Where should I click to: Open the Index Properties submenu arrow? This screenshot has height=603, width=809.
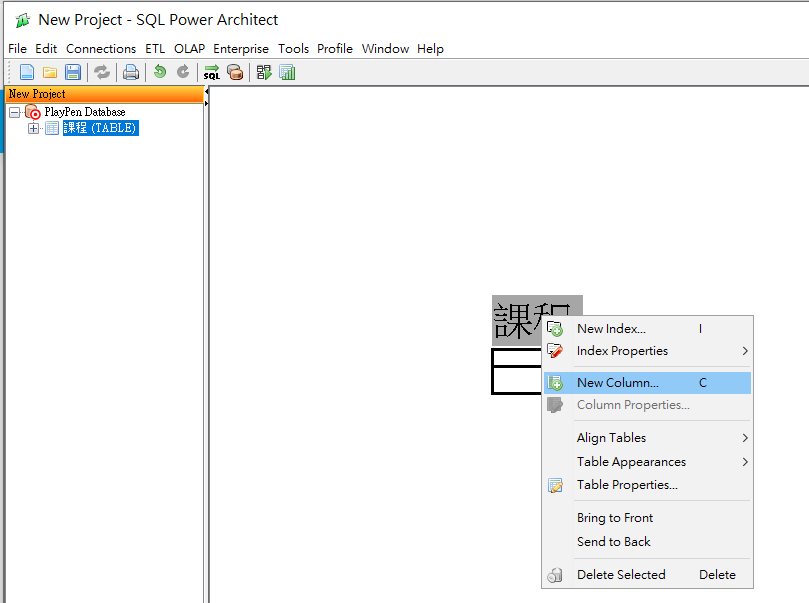click(x=745, y=351)
